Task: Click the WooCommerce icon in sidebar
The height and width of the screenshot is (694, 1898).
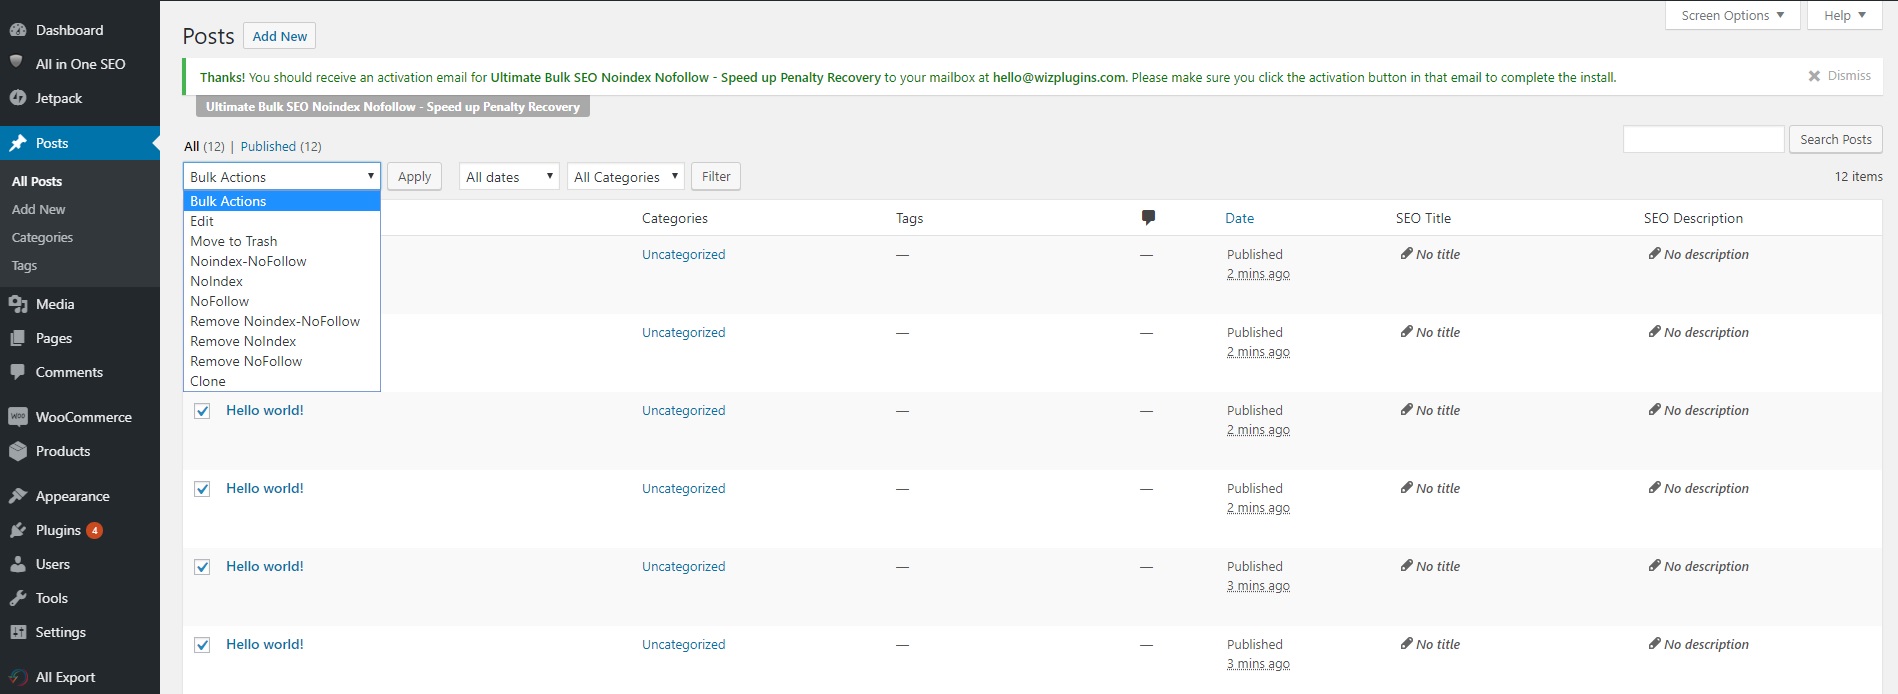Action: [18, 417]
